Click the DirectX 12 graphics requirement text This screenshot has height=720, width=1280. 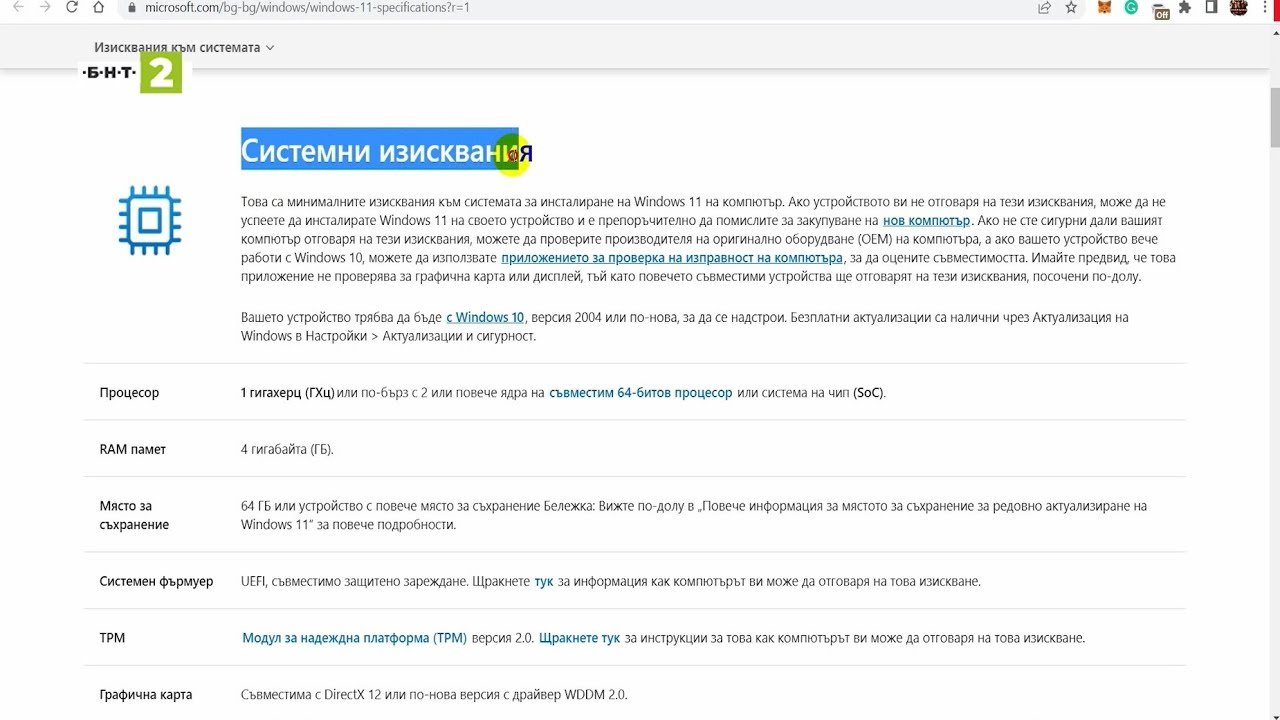pyautogui.click(x=434, y=695)
